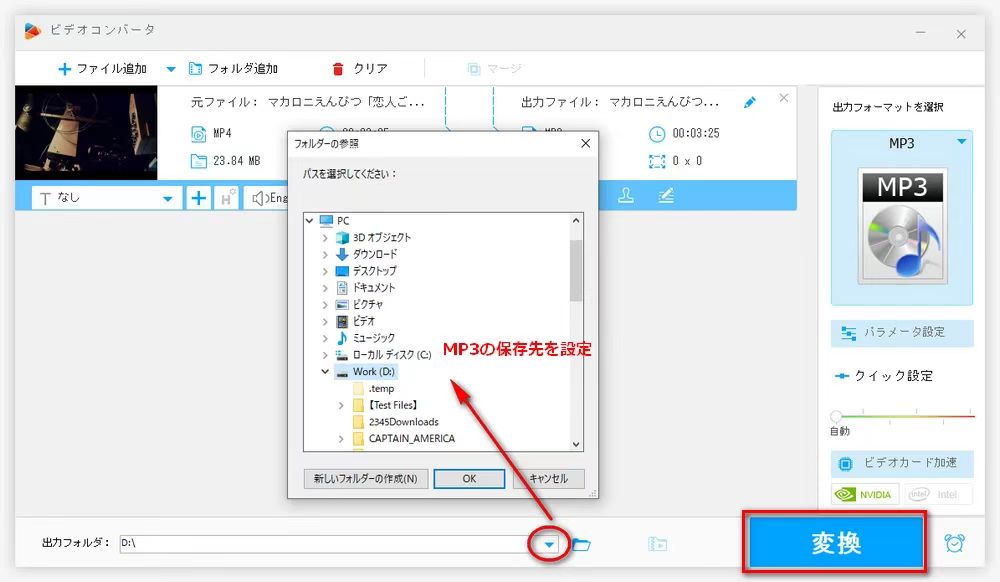Click キャンセル in the folder dialog

pos(548,479)
